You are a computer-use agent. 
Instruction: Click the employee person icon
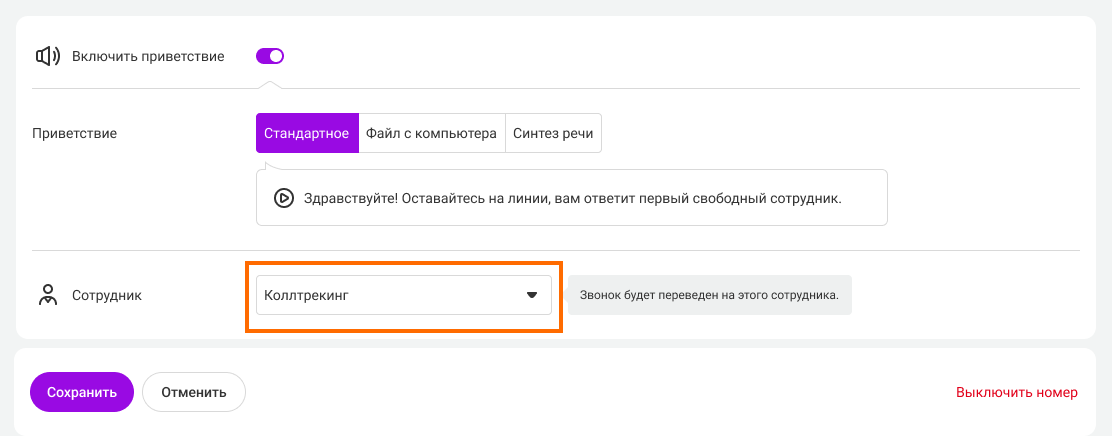click(x=47, y=296)
